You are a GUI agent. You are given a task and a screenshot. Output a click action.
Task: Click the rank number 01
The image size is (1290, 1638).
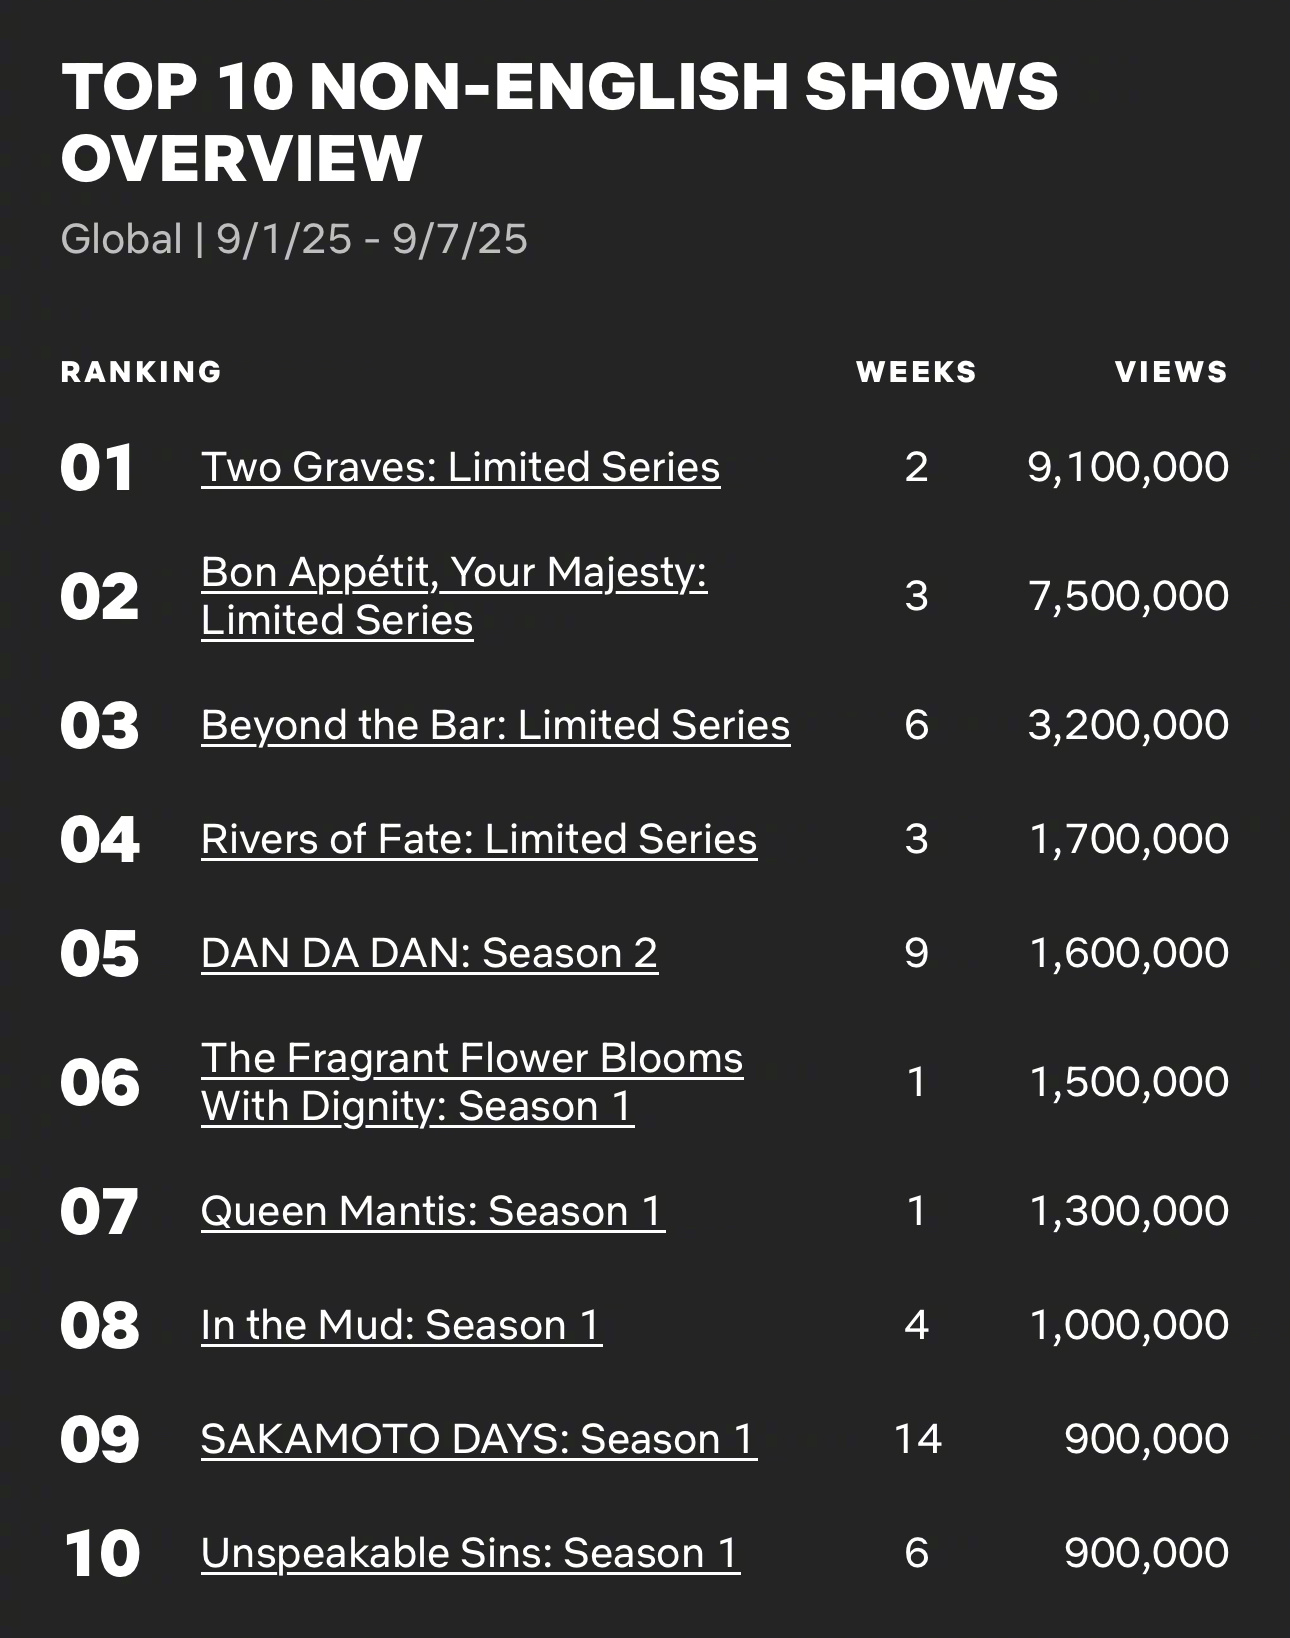pos(97,468)
